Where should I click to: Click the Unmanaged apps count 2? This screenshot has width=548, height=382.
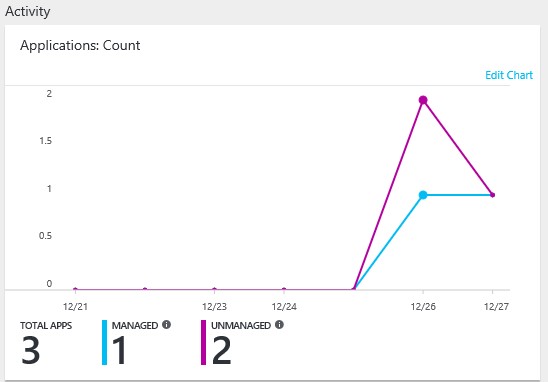coord(222,350)
